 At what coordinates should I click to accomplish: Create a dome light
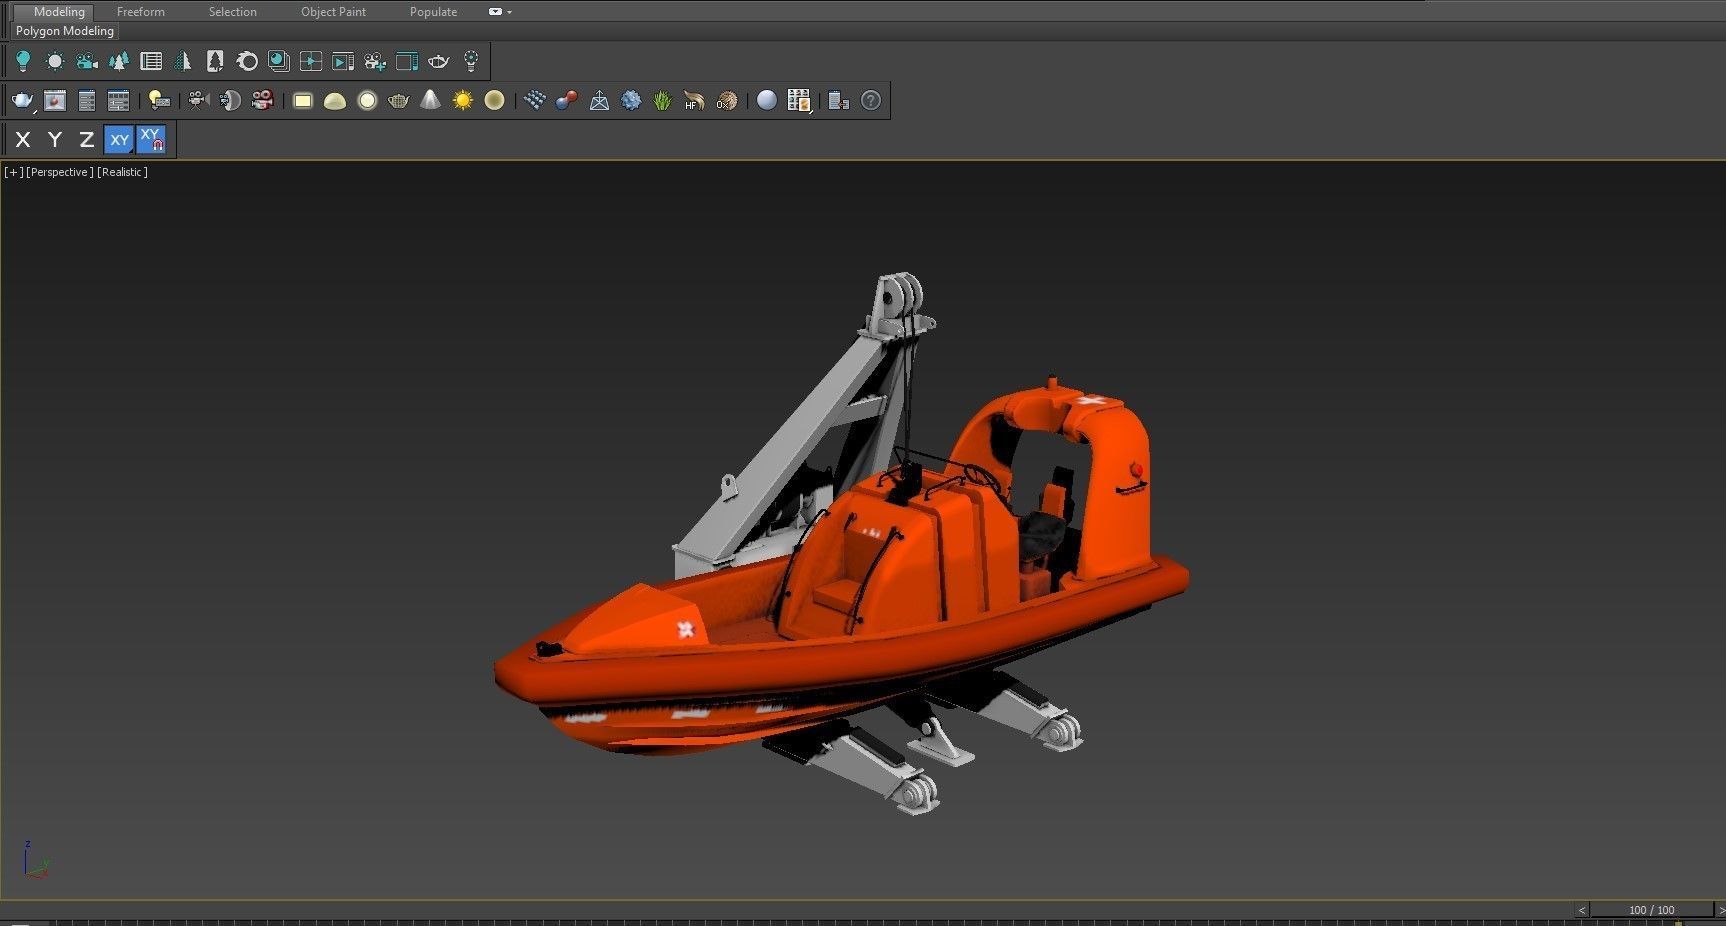(x=335, y=100)
